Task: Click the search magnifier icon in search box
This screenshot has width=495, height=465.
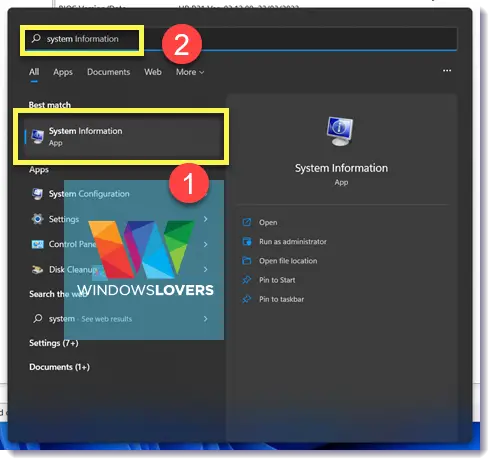Action: pyautogui.click(x=36, y=38)
